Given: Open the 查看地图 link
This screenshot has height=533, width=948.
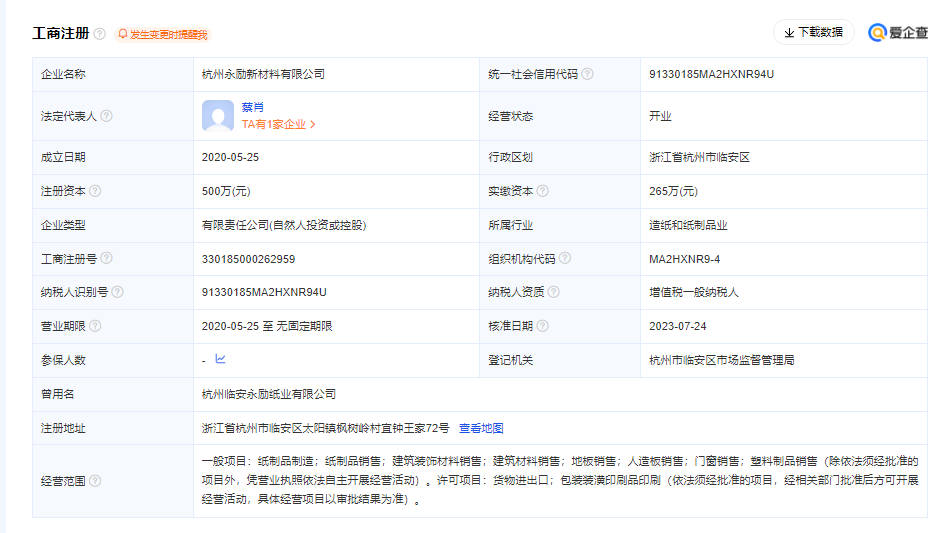Looking at the screenshot, I should pyautogui.click(x=481, y=428).
